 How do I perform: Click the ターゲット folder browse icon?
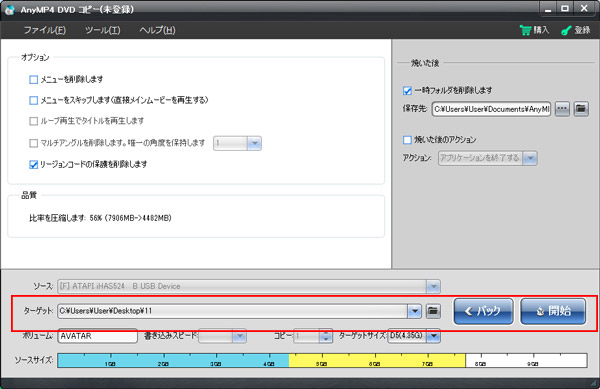tap(433, 311)
